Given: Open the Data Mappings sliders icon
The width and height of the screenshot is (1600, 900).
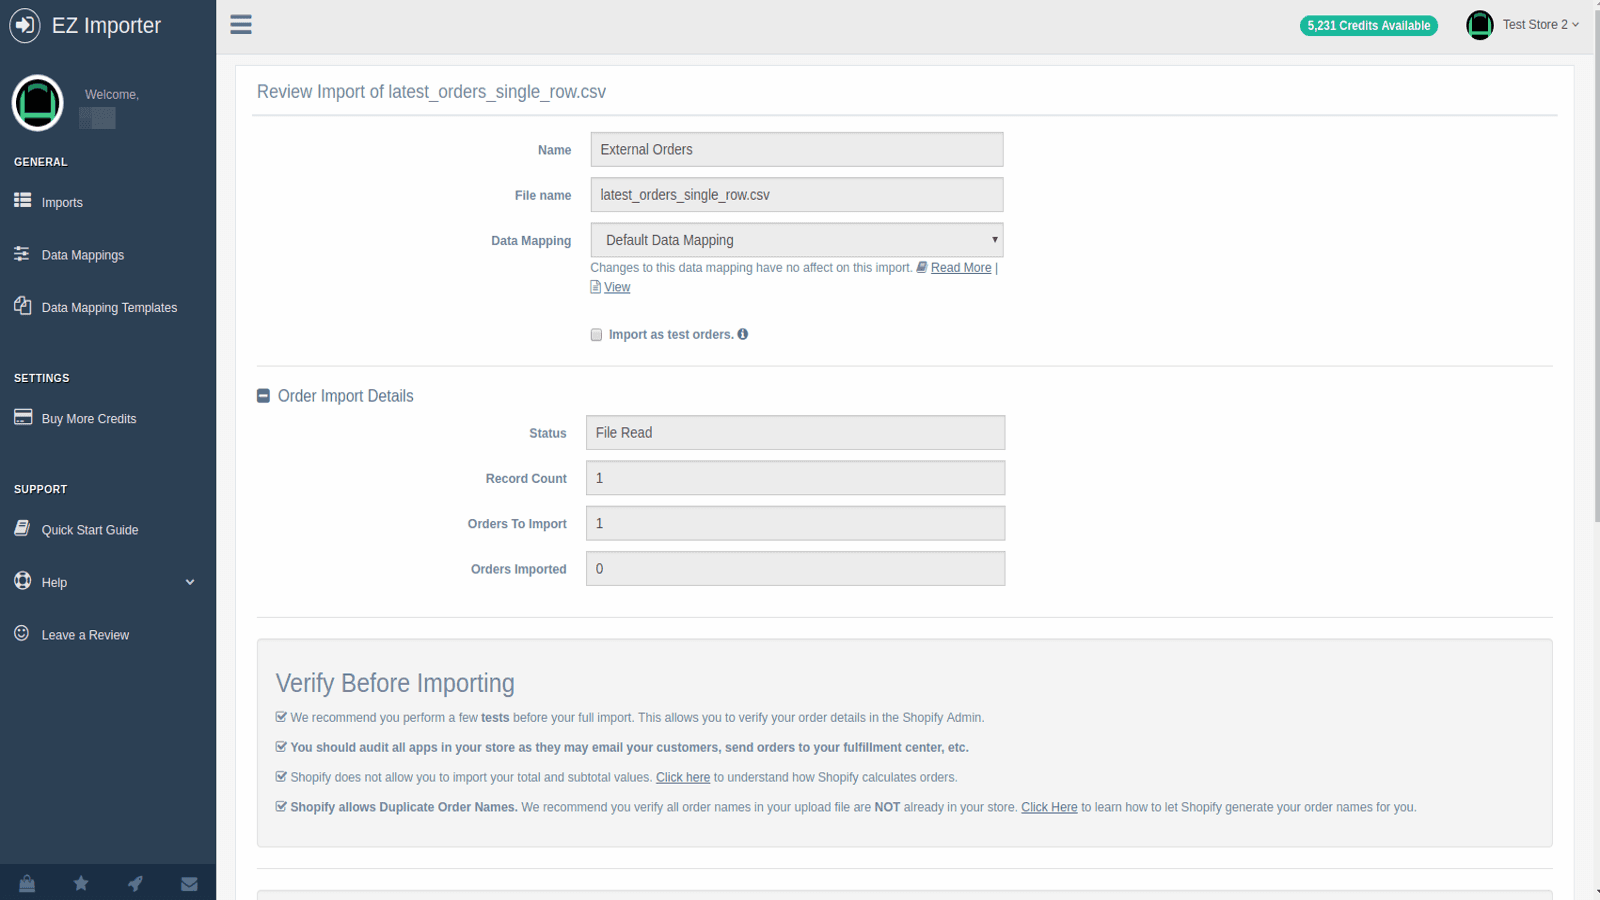Looking at the screenshot, I should 22,254.
